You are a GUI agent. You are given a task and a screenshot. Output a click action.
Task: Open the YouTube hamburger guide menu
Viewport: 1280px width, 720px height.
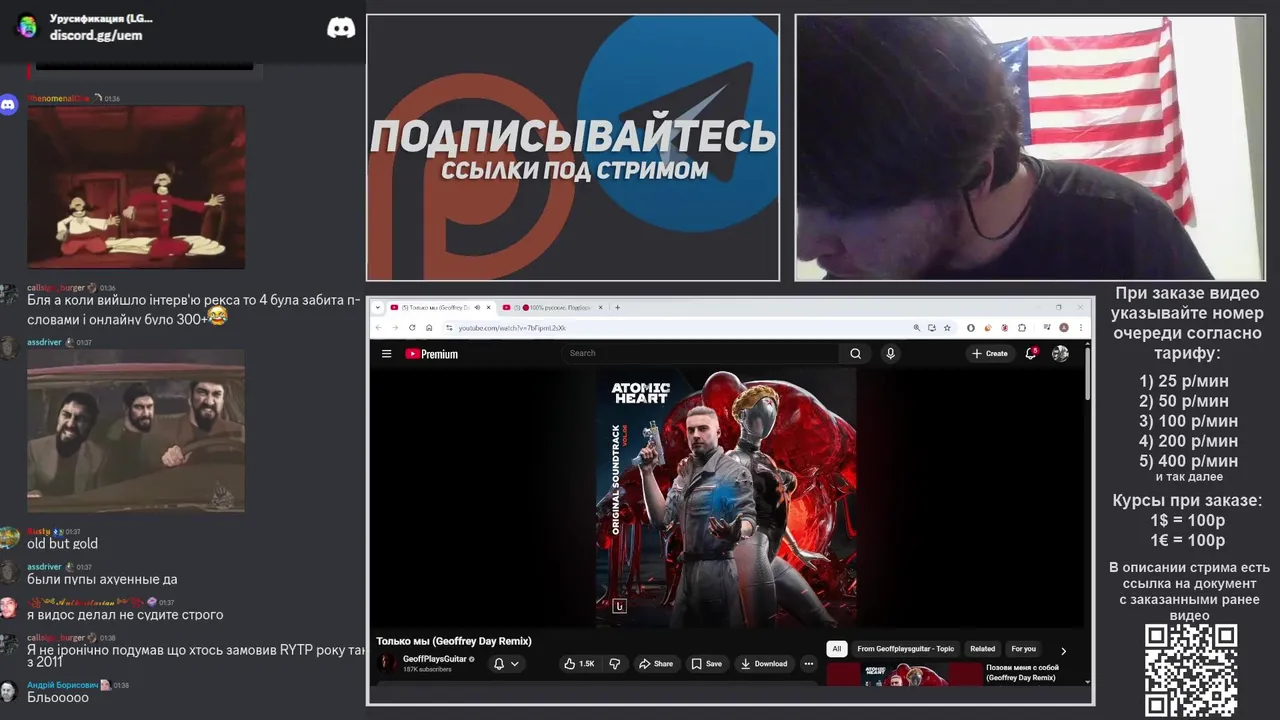[386, 353]
